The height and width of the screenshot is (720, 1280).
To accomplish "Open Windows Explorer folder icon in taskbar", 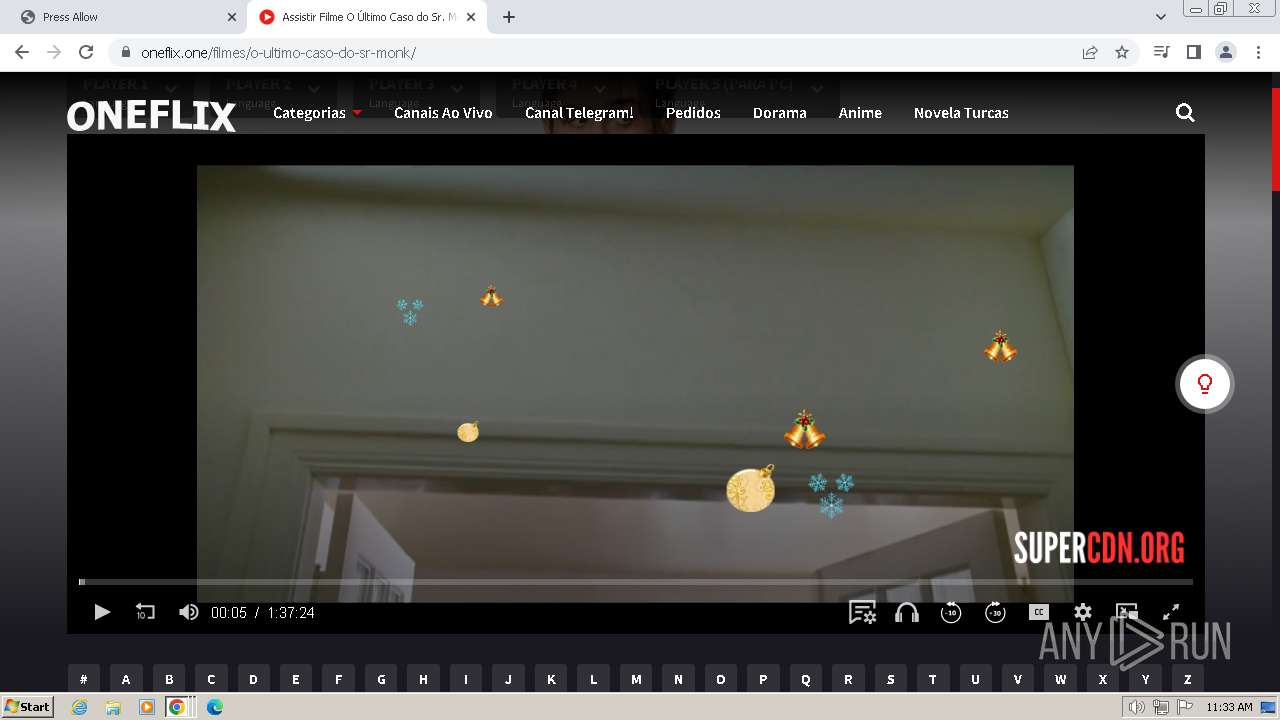I will (113, 707).
